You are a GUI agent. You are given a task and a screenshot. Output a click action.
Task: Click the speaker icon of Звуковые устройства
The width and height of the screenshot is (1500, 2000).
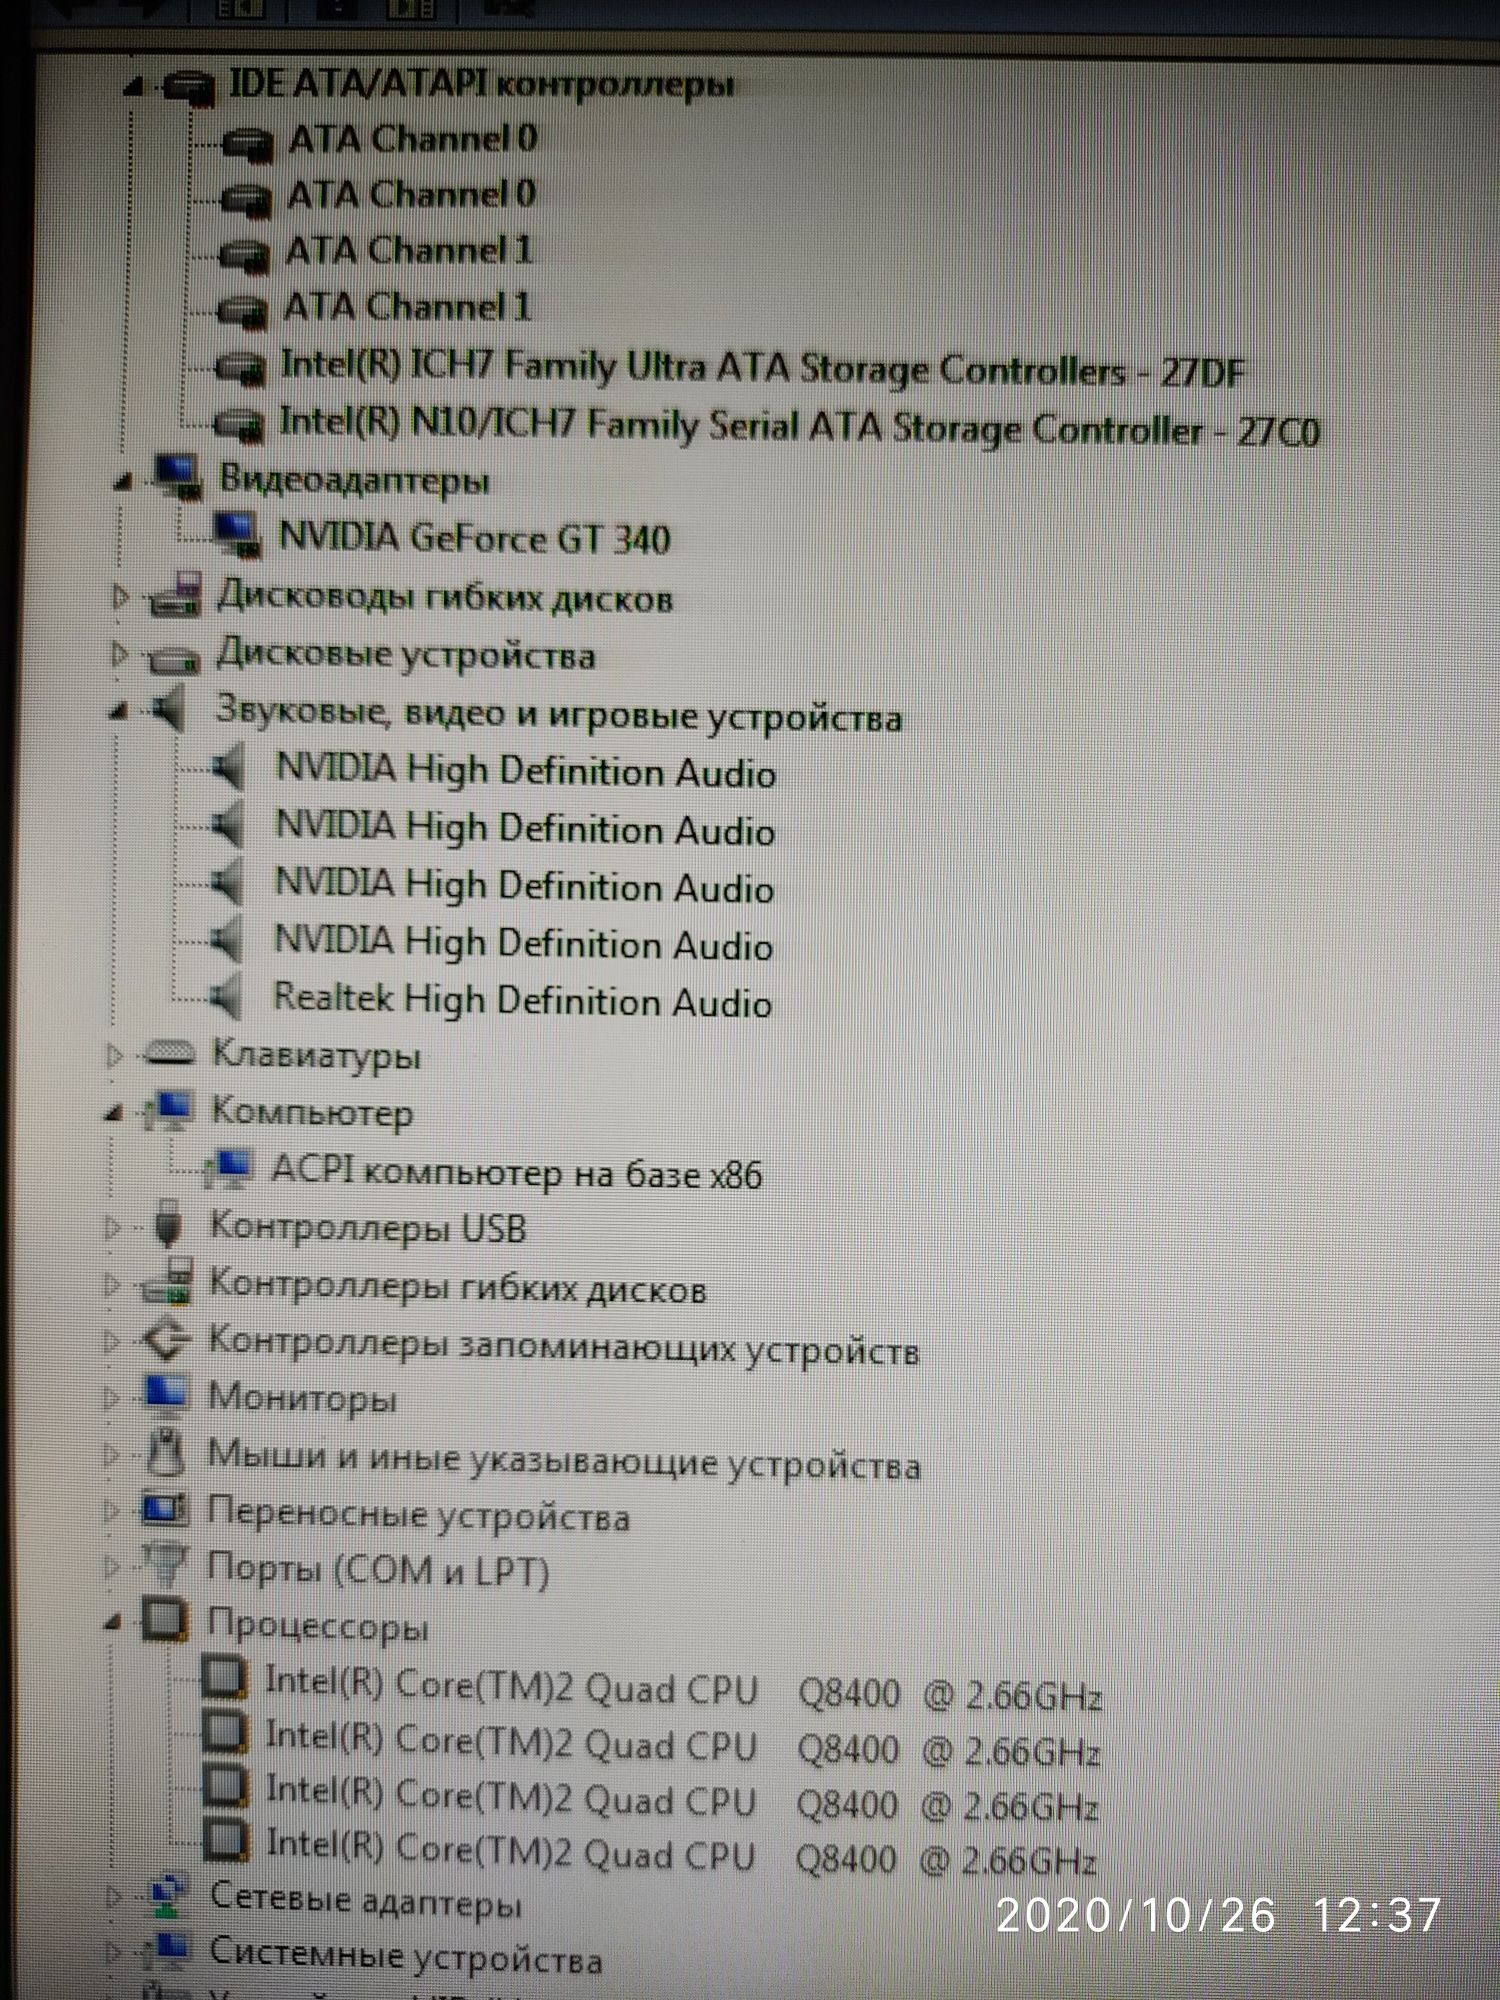click(167, 710)
